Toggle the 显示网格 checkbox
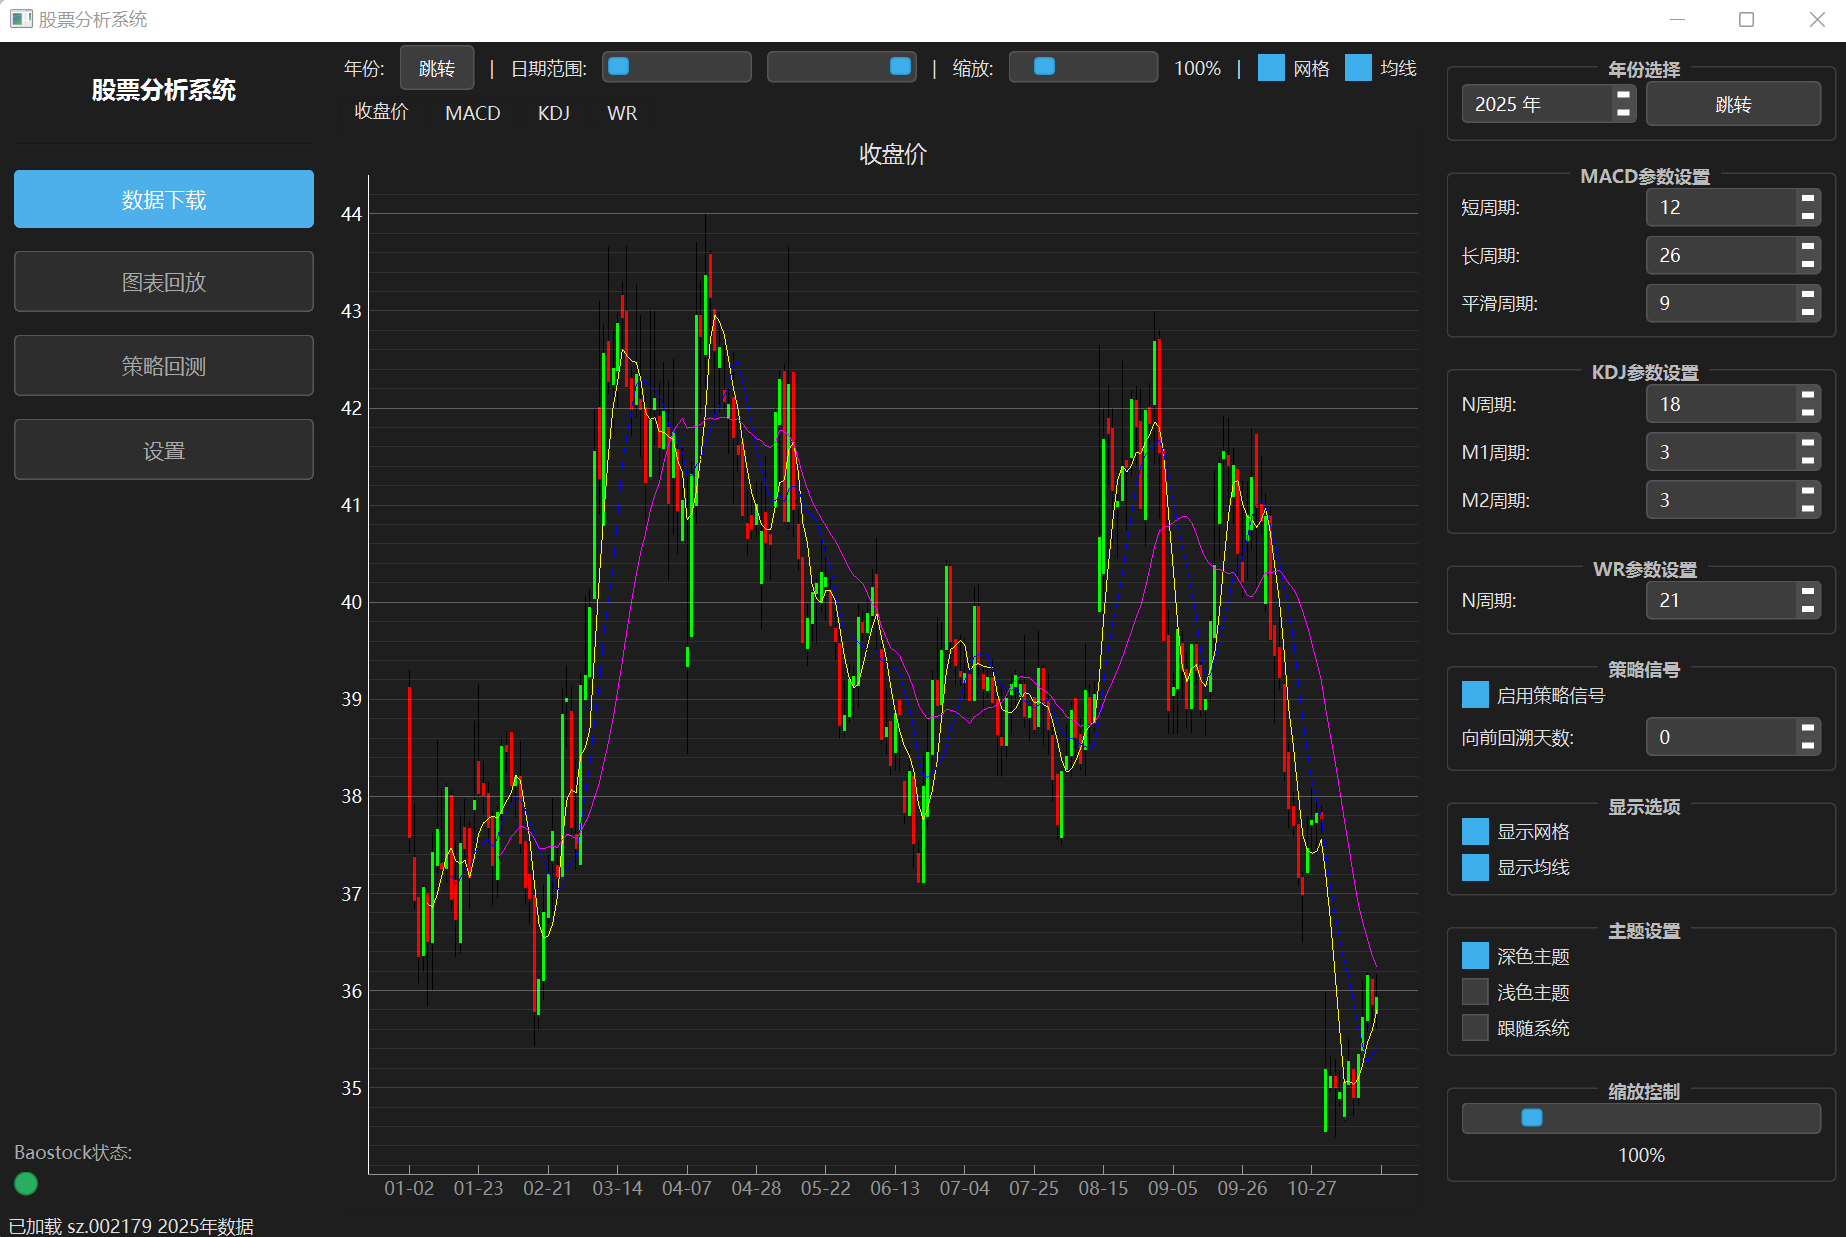1846x1237 pixels. (x=1475, y=831)
